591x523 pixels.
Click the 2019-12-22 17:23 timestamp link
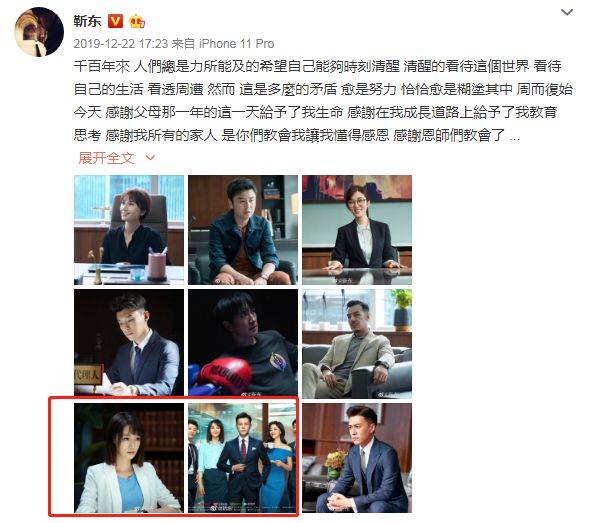121,44
